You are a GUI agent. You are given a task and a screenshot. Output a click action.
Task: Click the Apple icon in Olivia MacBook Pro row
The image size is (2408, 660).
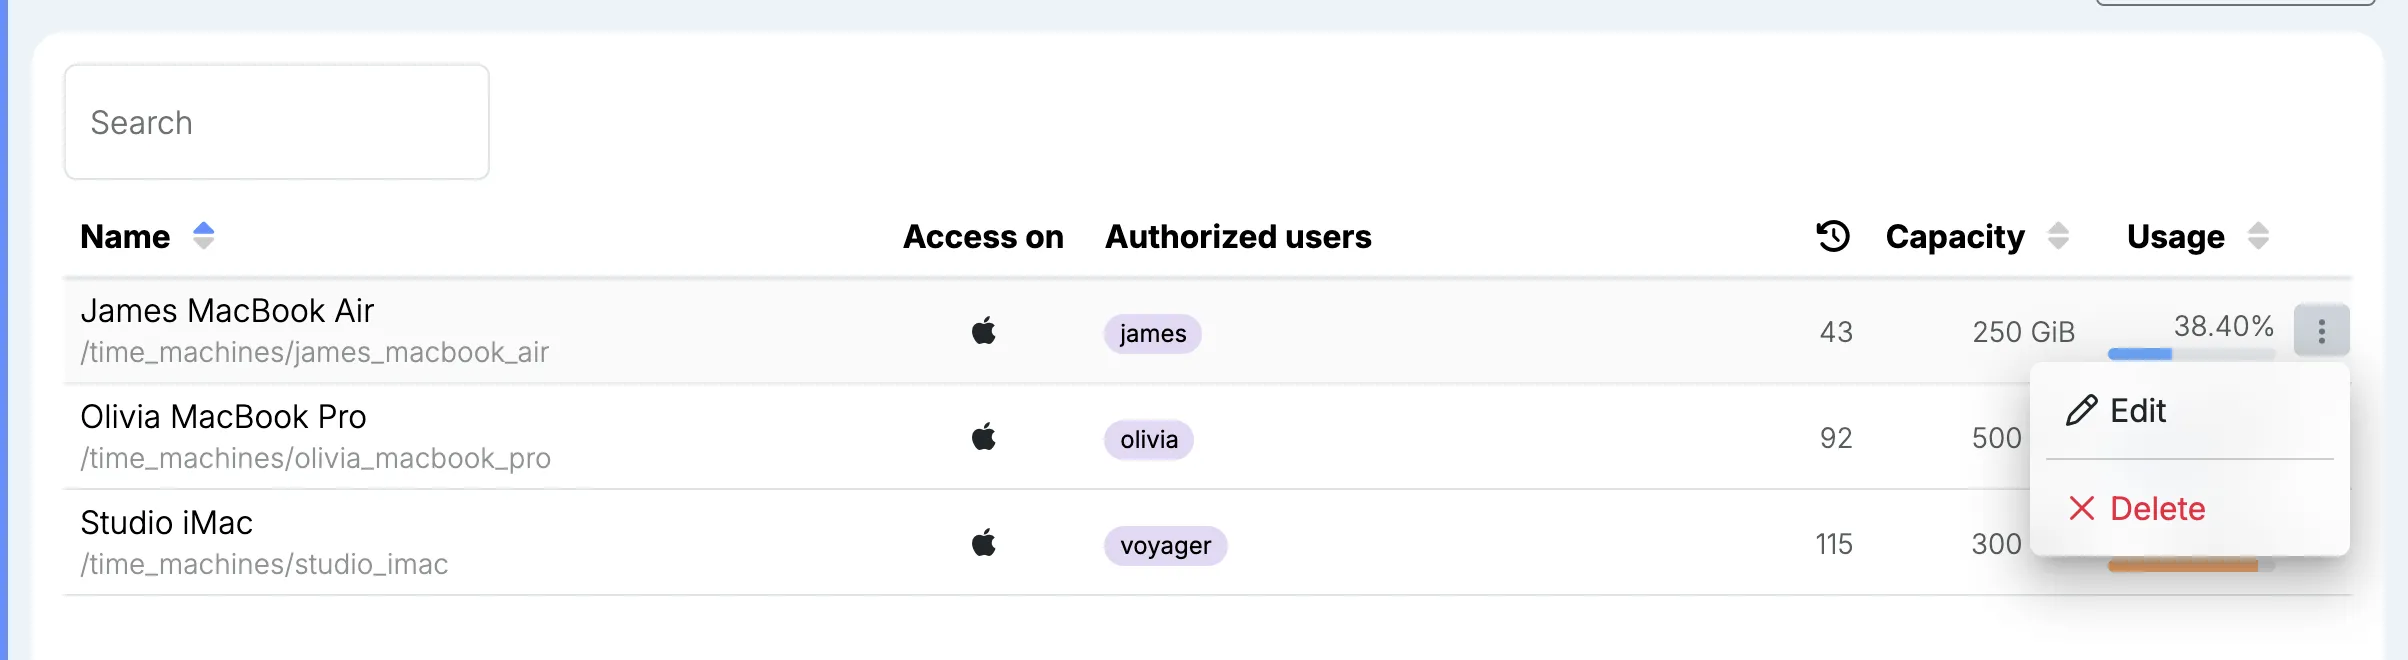coord(984,437)
